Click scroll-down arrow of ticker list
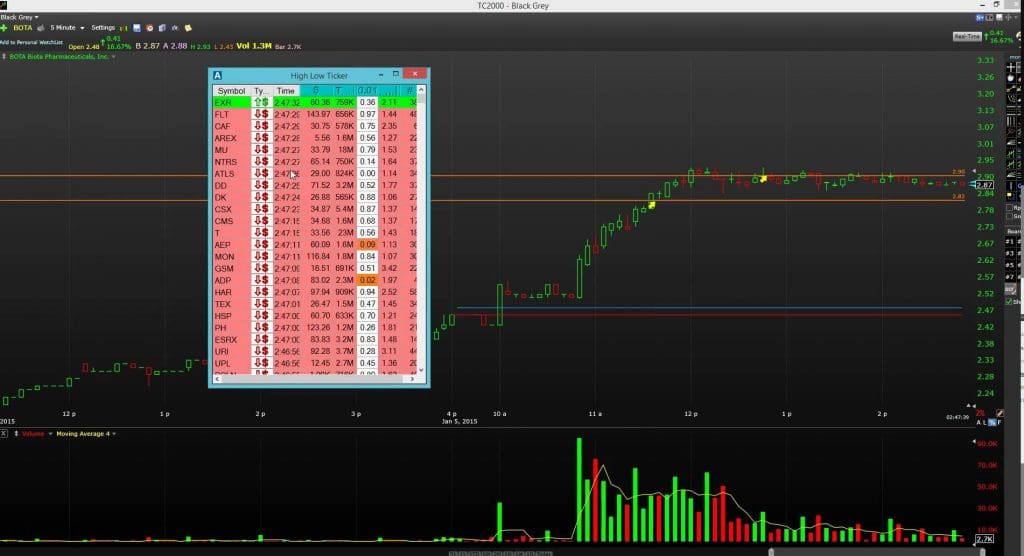 point(421,370)
